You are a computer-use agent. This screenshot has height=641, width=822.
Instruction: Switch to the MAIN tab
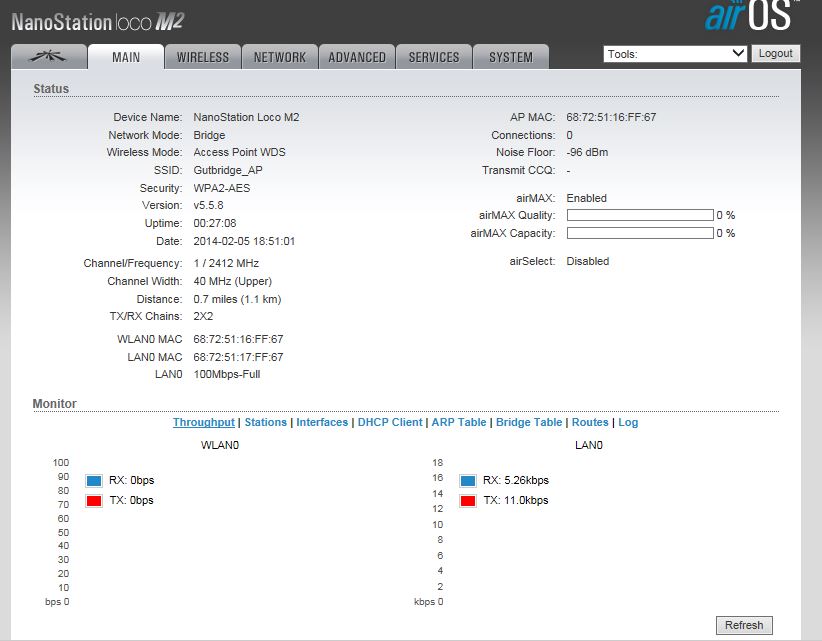coord(126,57)
